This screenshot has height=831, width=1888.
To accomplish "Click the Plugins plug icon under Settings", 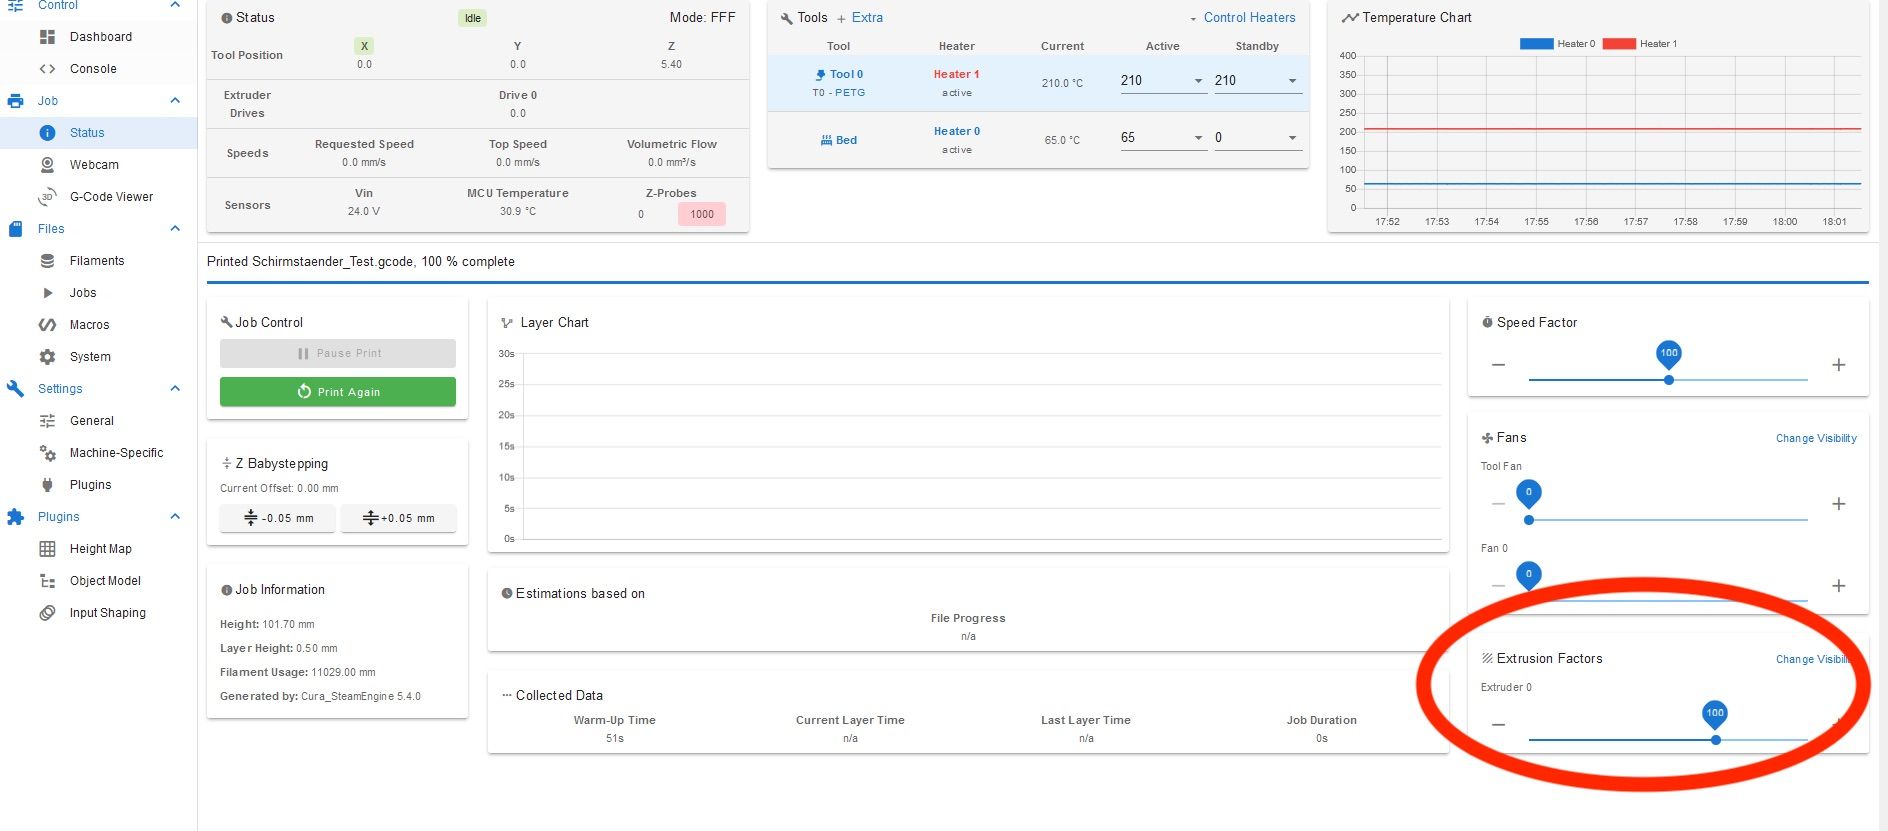I will click(47, 485).
